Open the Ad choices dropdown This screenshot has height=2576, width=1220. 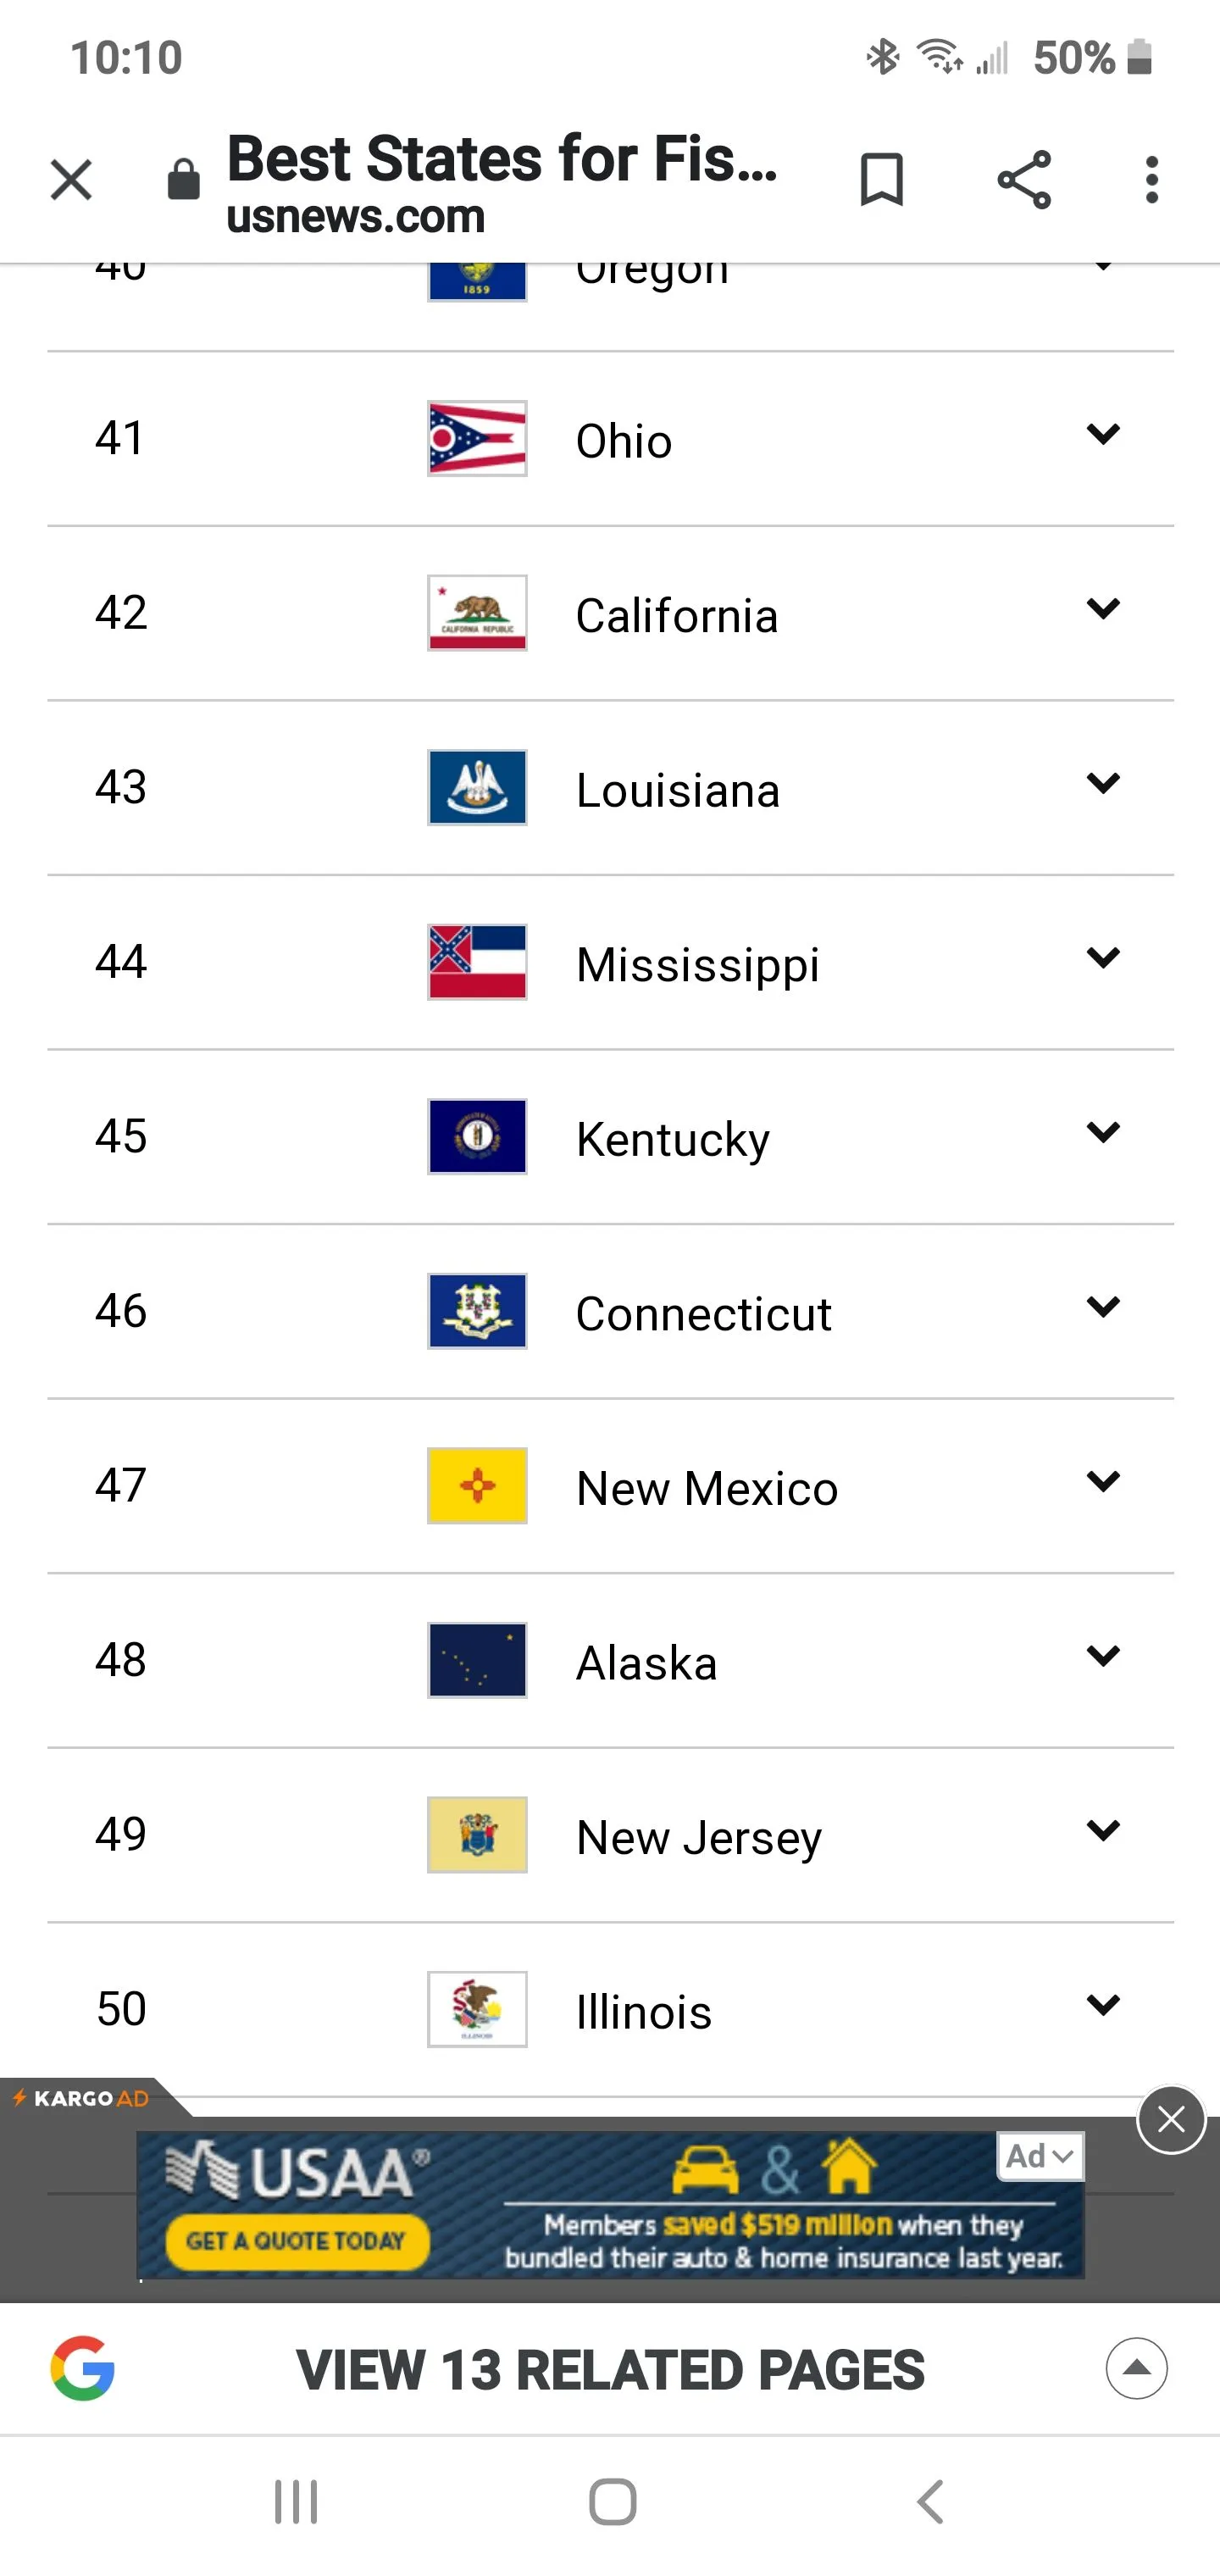pos(1040,2157)
